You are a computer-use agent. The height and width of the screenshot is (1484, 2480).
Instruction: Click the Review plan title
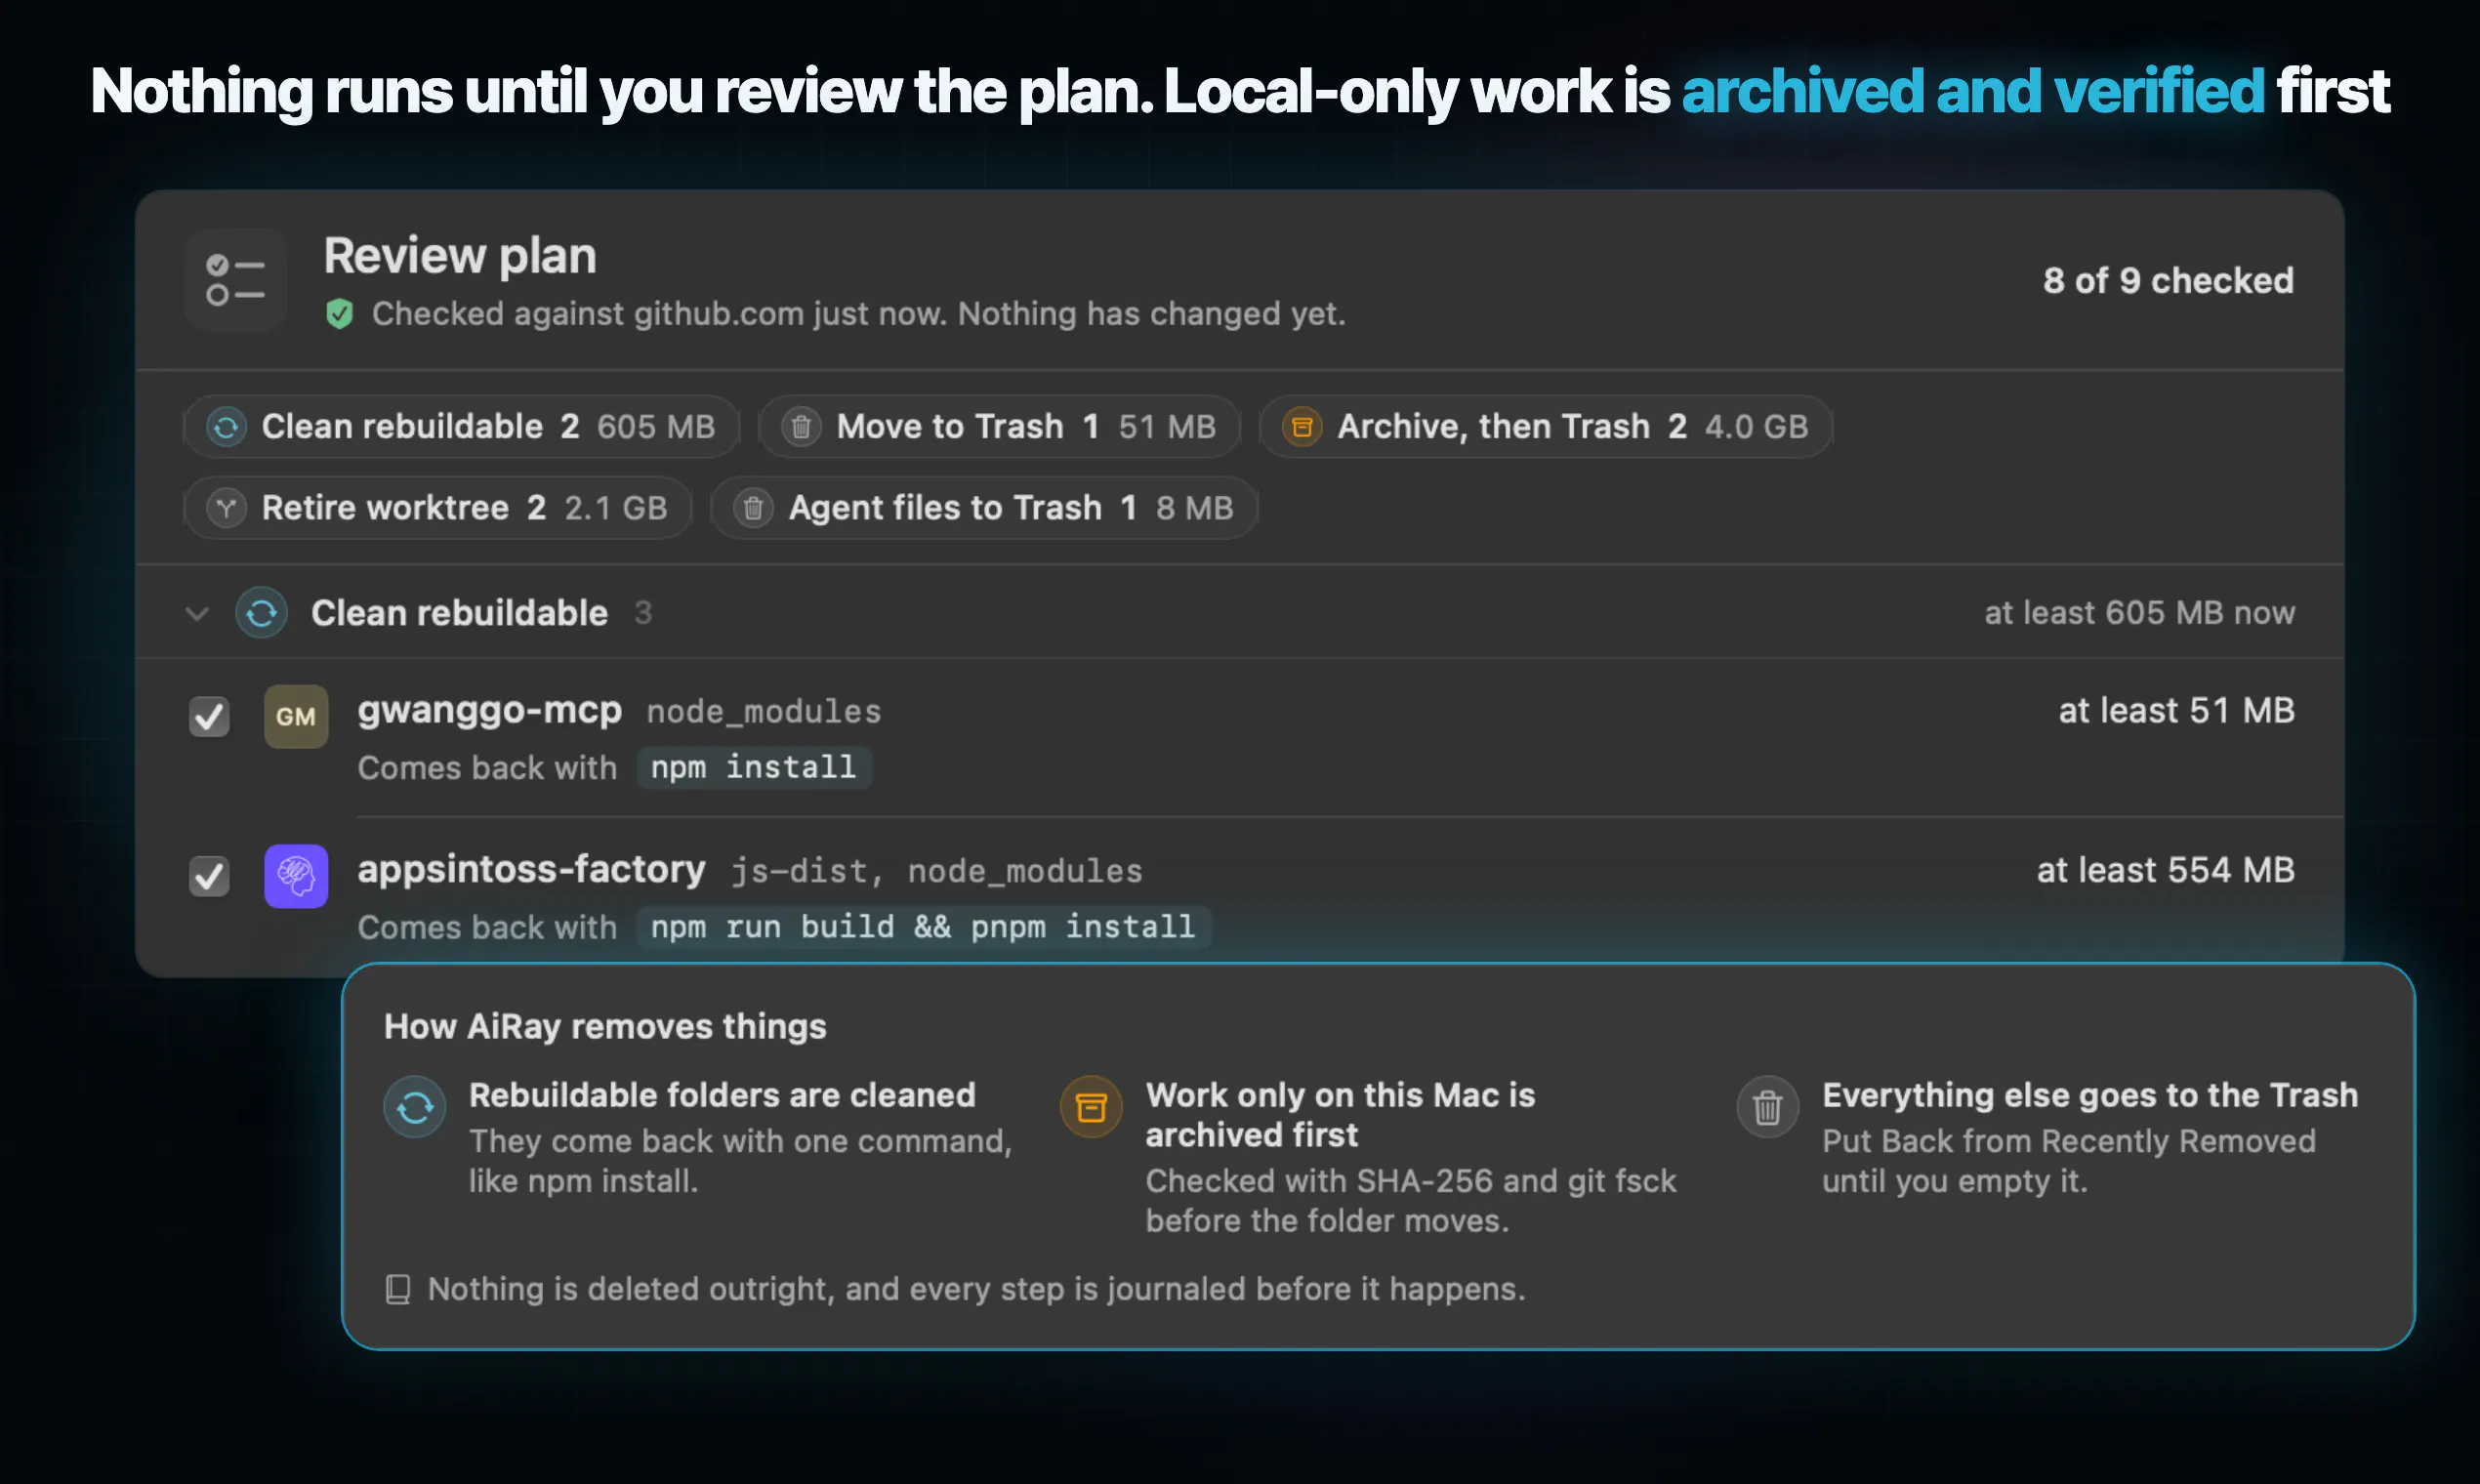[x=460, y=256]
